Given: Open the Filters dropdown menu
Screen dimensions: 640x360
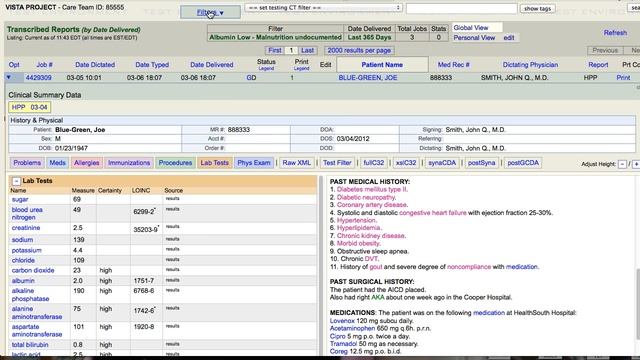Looking at the screenshot, I should 210,12.
